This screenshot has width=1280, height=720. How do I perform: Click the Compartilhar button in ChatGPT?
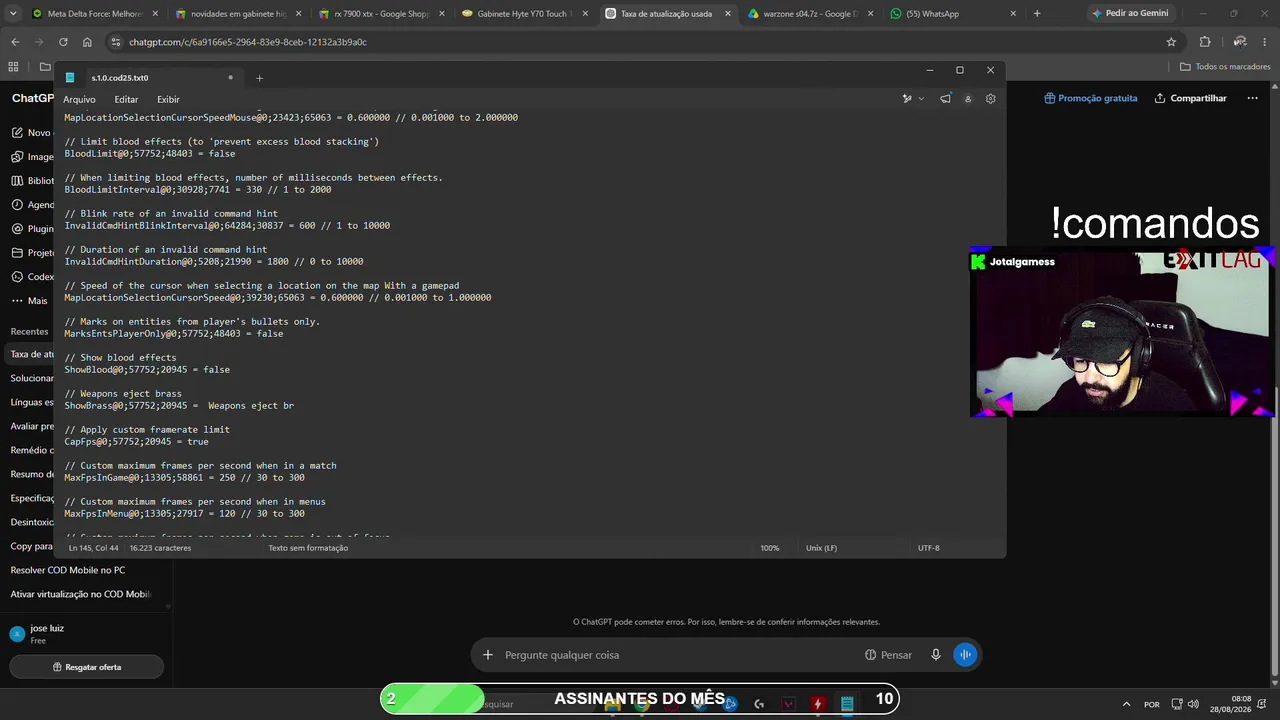pyautogui.click(x=1190, y=98)
